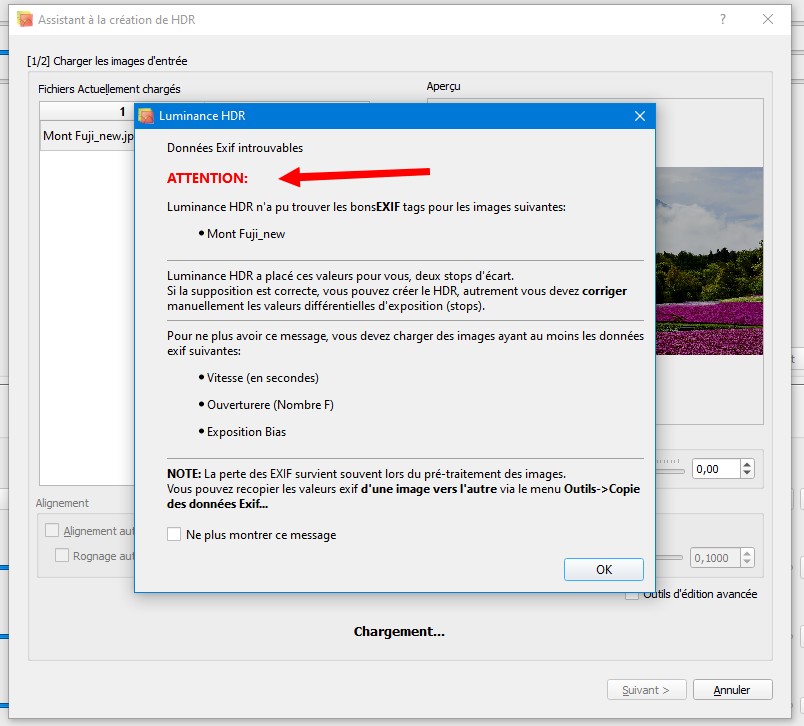Select Mont Fuji_new.jpg row in file list
Image resolution: width=804 pixels, height=726 pixels.
coord(88,136)
